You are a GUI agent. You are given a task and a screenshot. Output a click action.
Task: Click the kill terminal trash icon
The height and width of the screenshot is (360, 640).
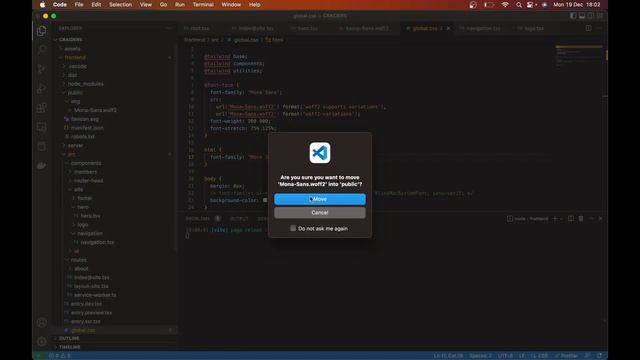(x=581, y=219)
